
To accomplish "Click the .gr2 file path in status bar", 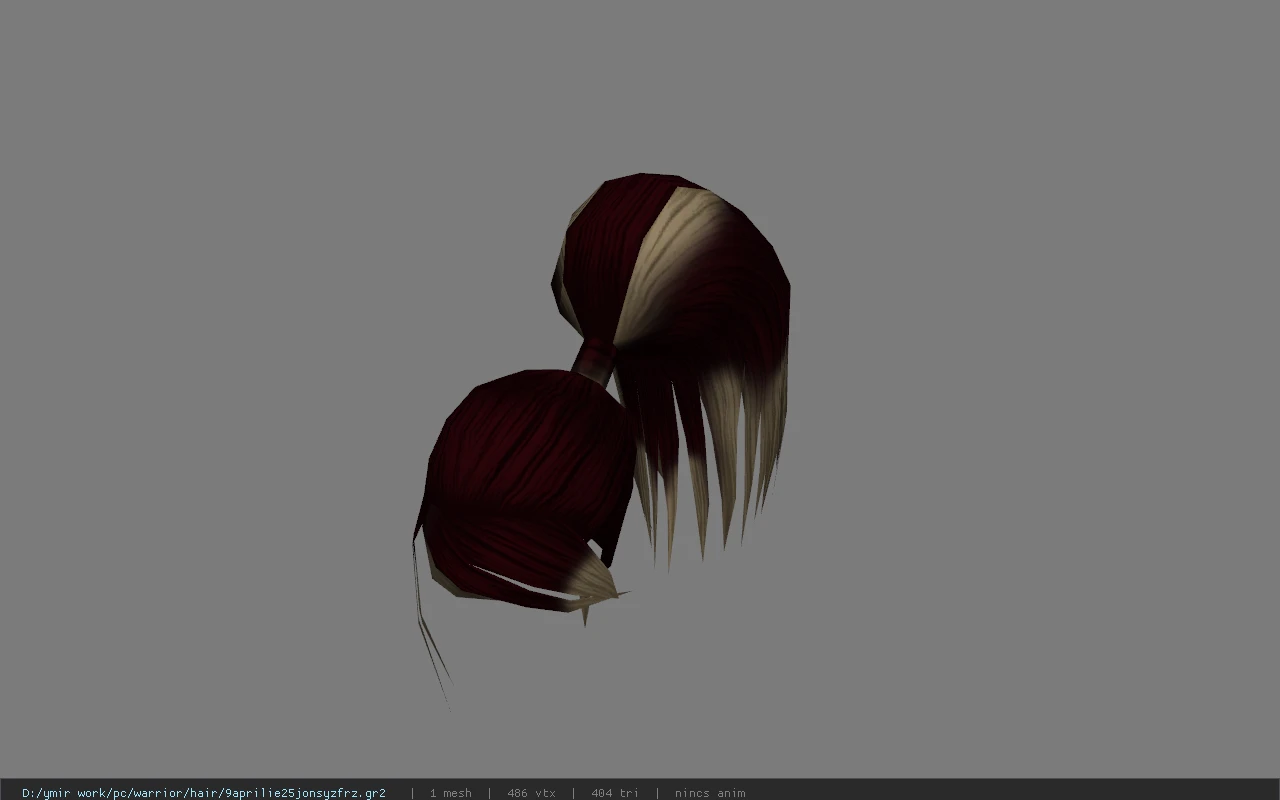I will pos(204,793).
